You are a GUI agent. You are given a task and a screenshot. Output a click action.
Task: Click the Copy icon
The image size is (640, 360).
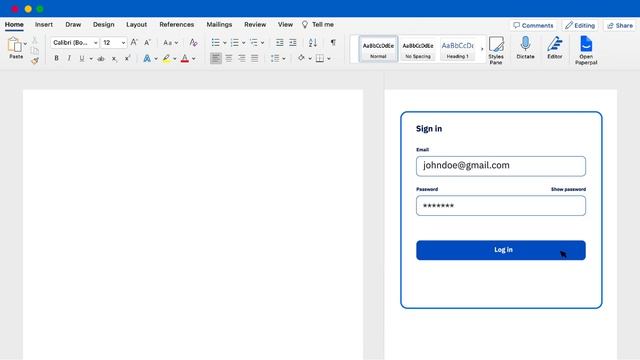coord(35,51)
